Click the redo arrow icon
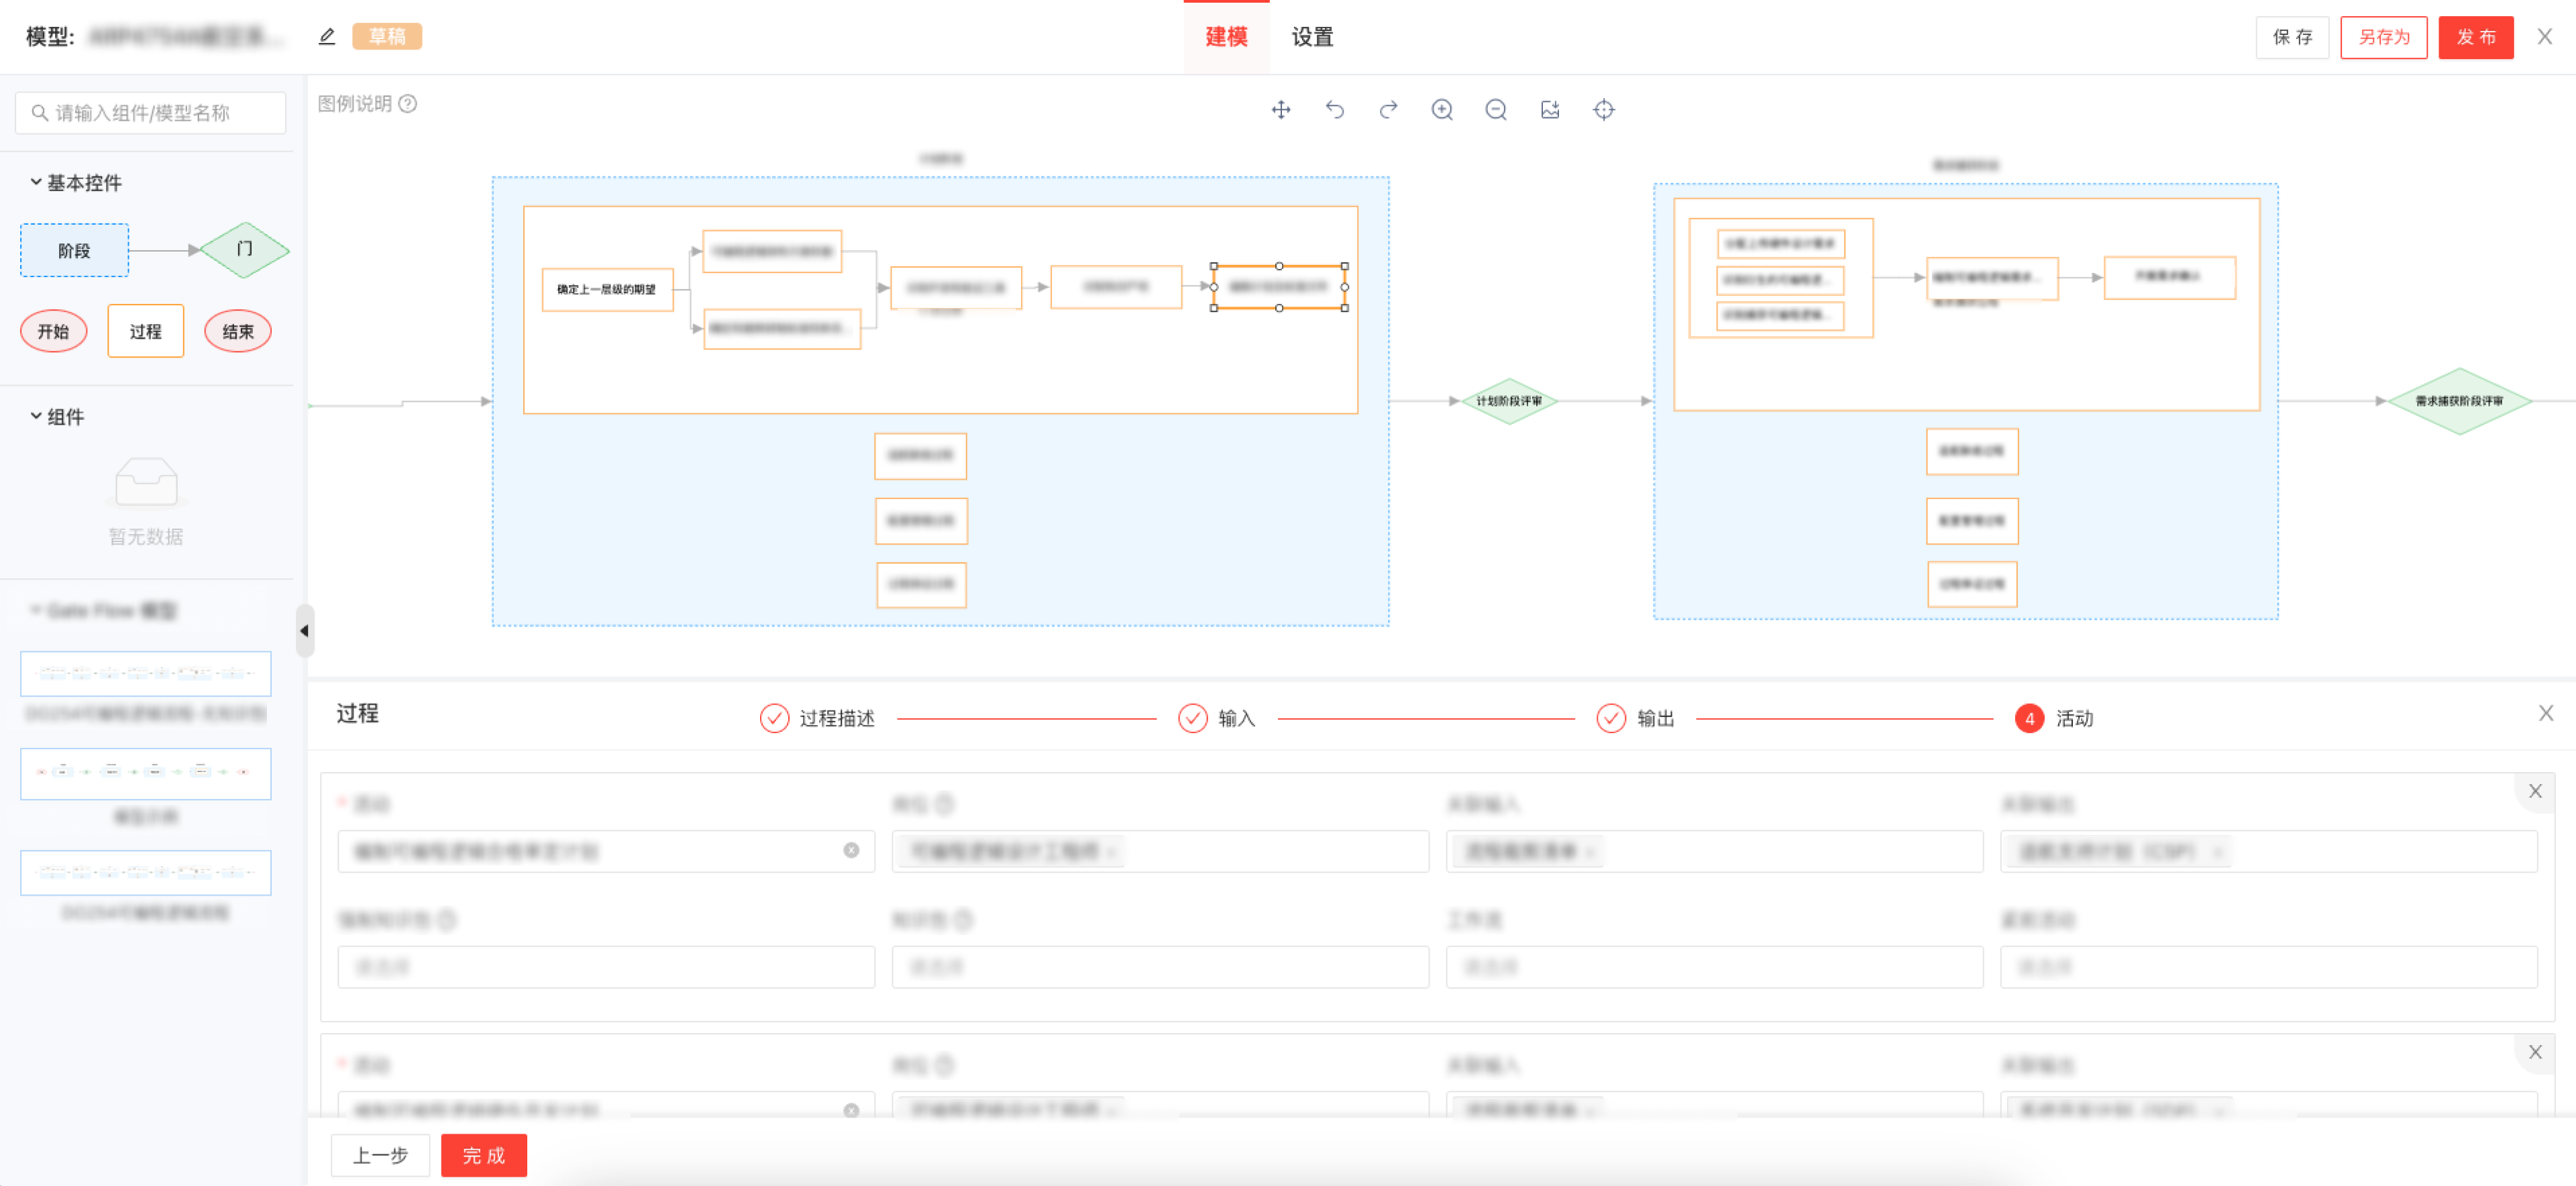This screenshot has height=1186, width=2576. point(1388,110)
